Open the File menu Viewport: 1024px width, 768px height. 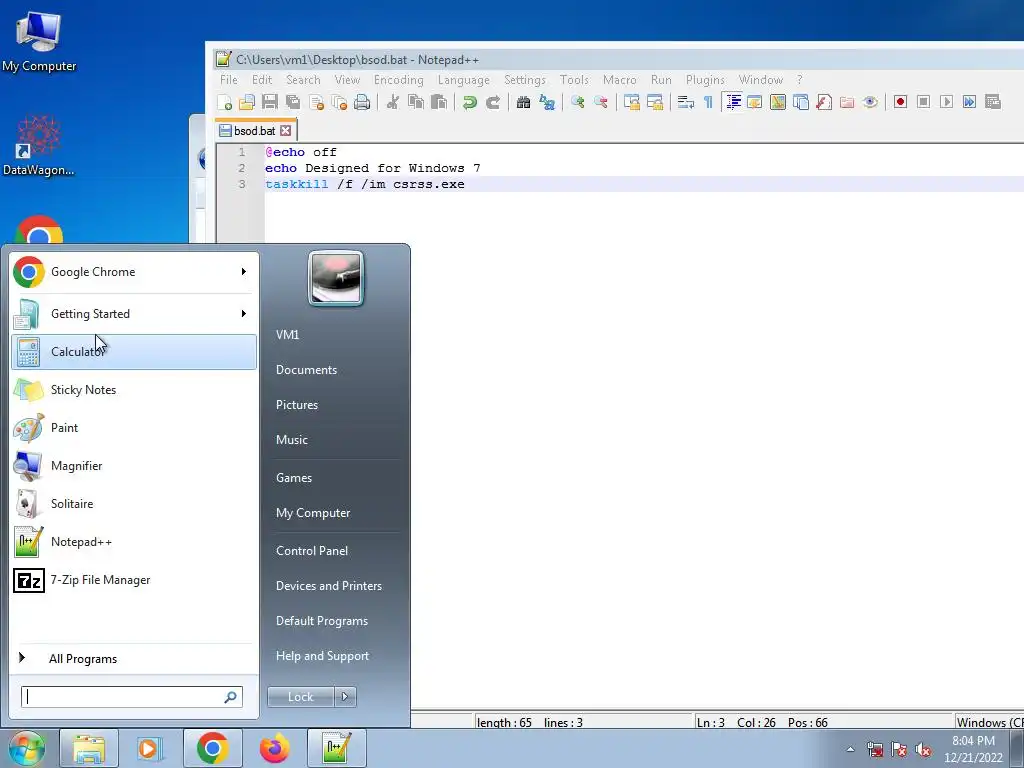[x=229, y=80]
